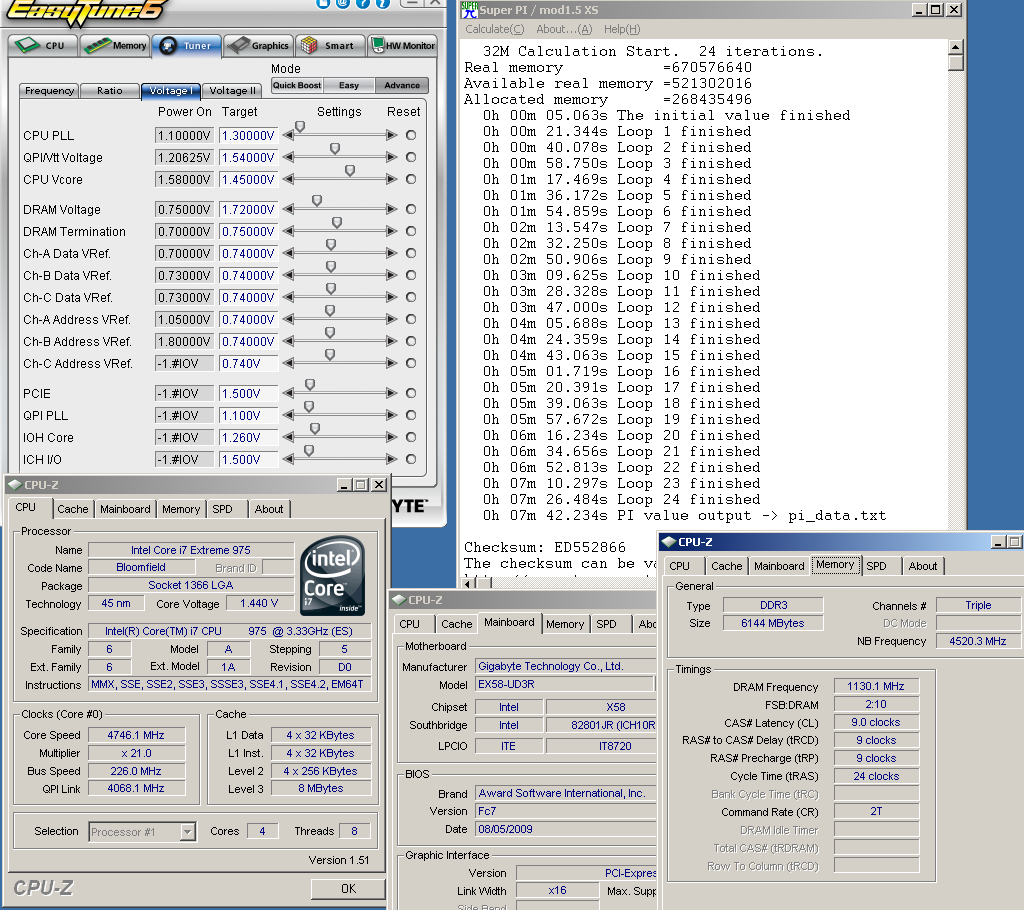Open Help menu in Super PI
1024x910 pixels.
622,29
